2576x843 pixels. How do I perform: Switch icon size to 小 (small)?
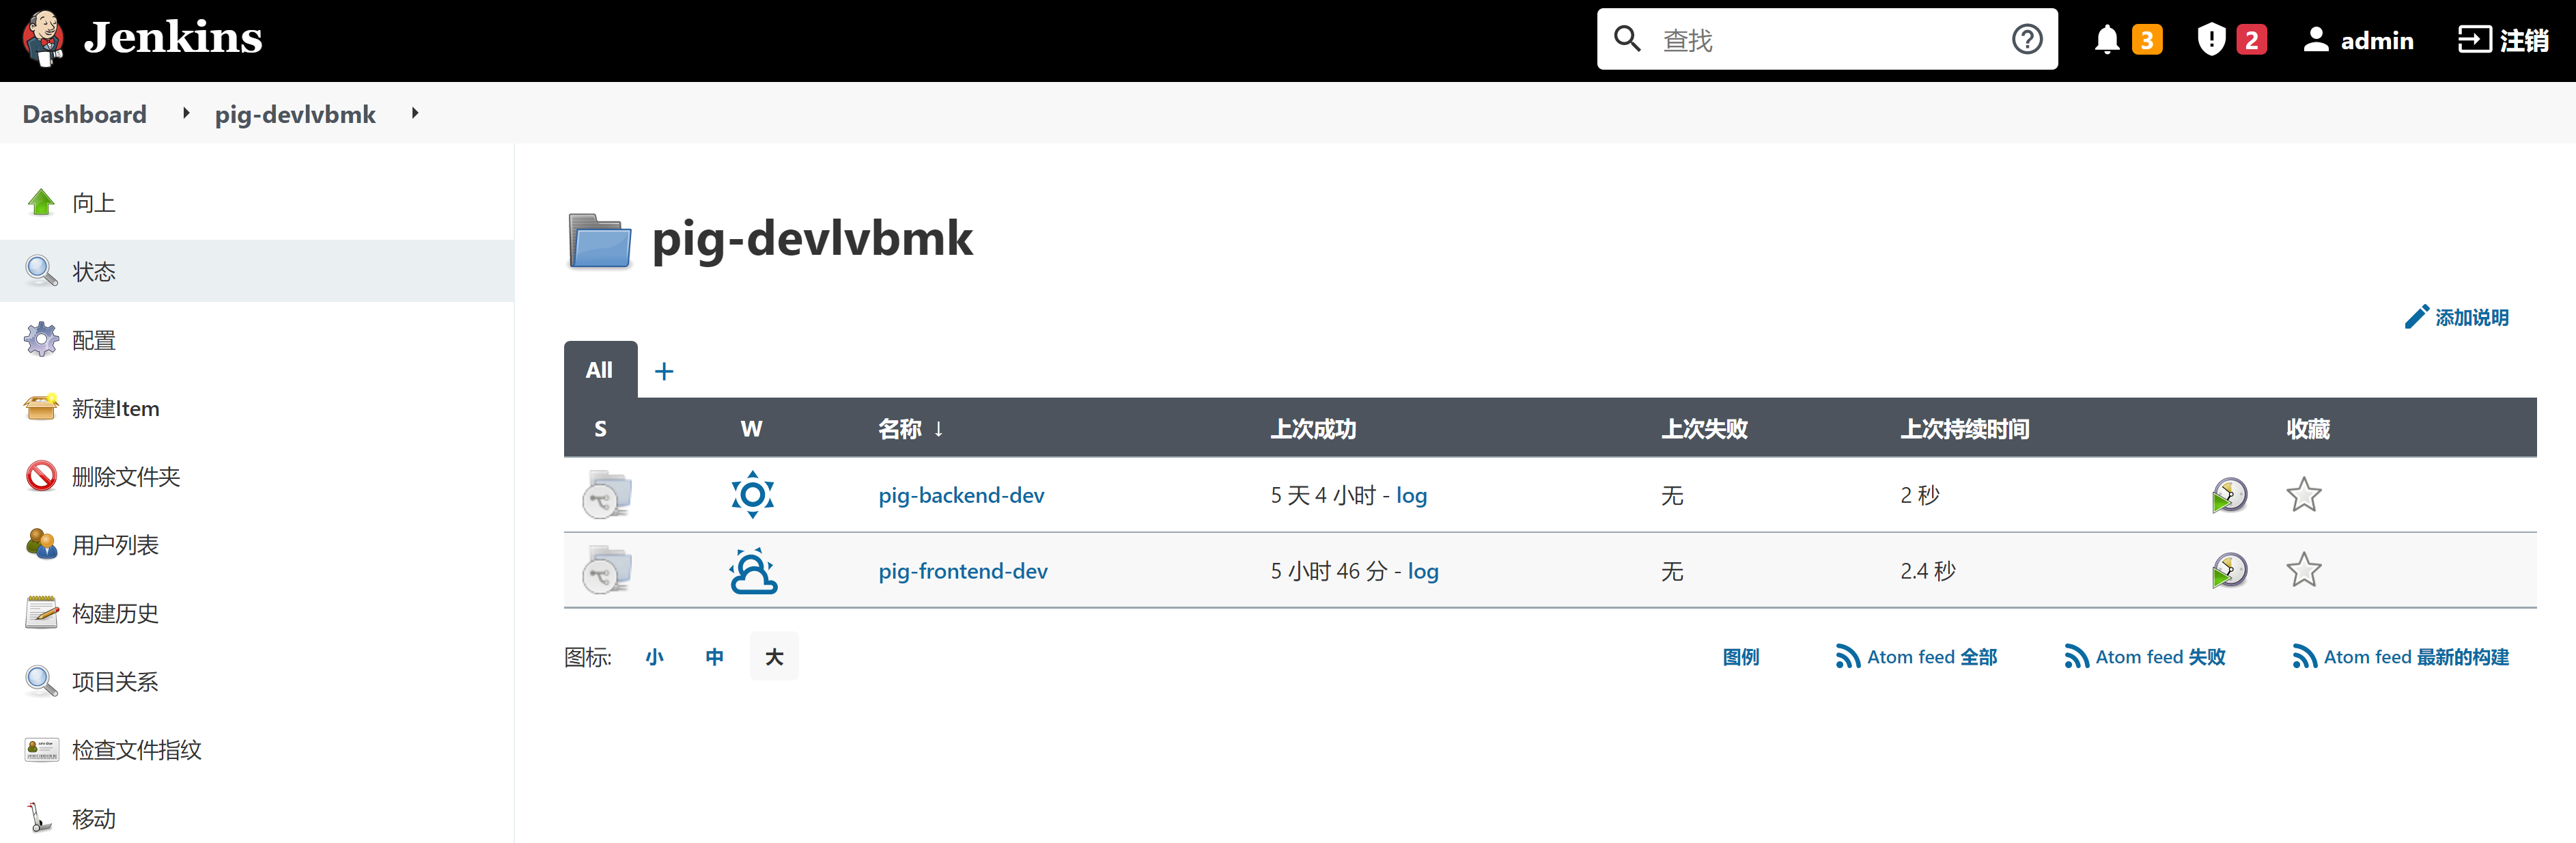point(654,657)
